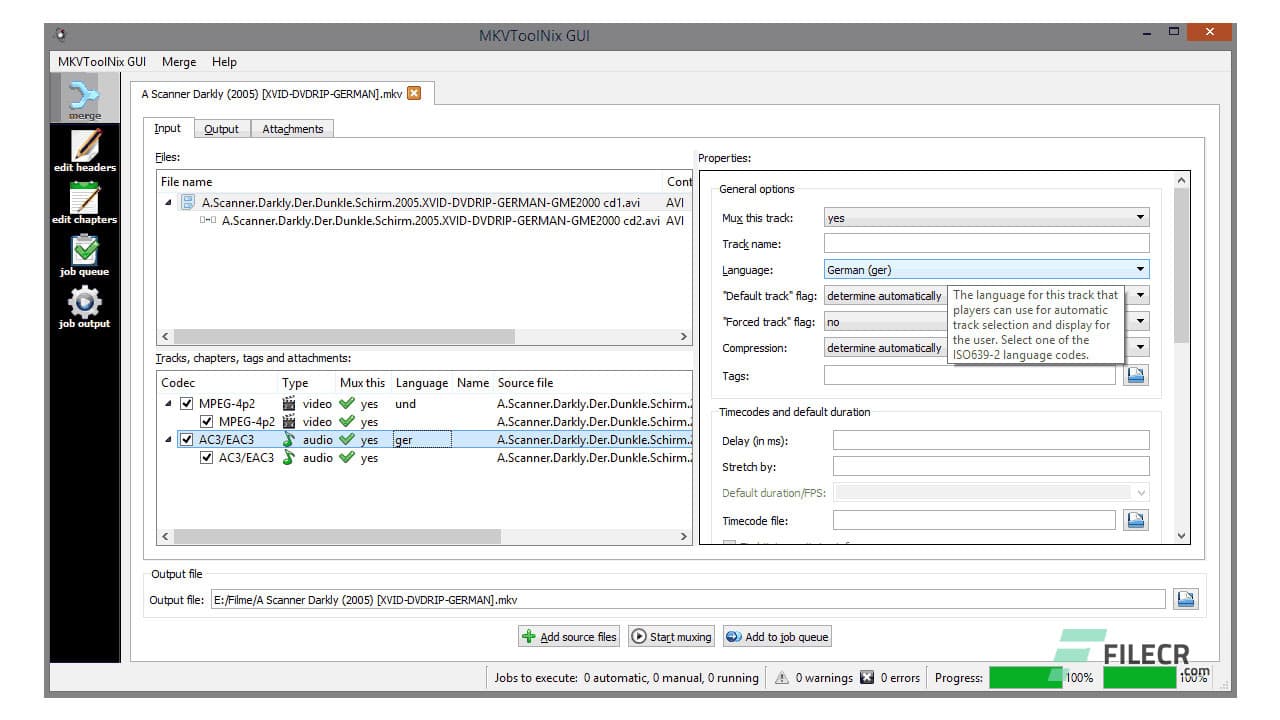Show the job output panel
1280x720 pixels.
[x=85, y=306]
